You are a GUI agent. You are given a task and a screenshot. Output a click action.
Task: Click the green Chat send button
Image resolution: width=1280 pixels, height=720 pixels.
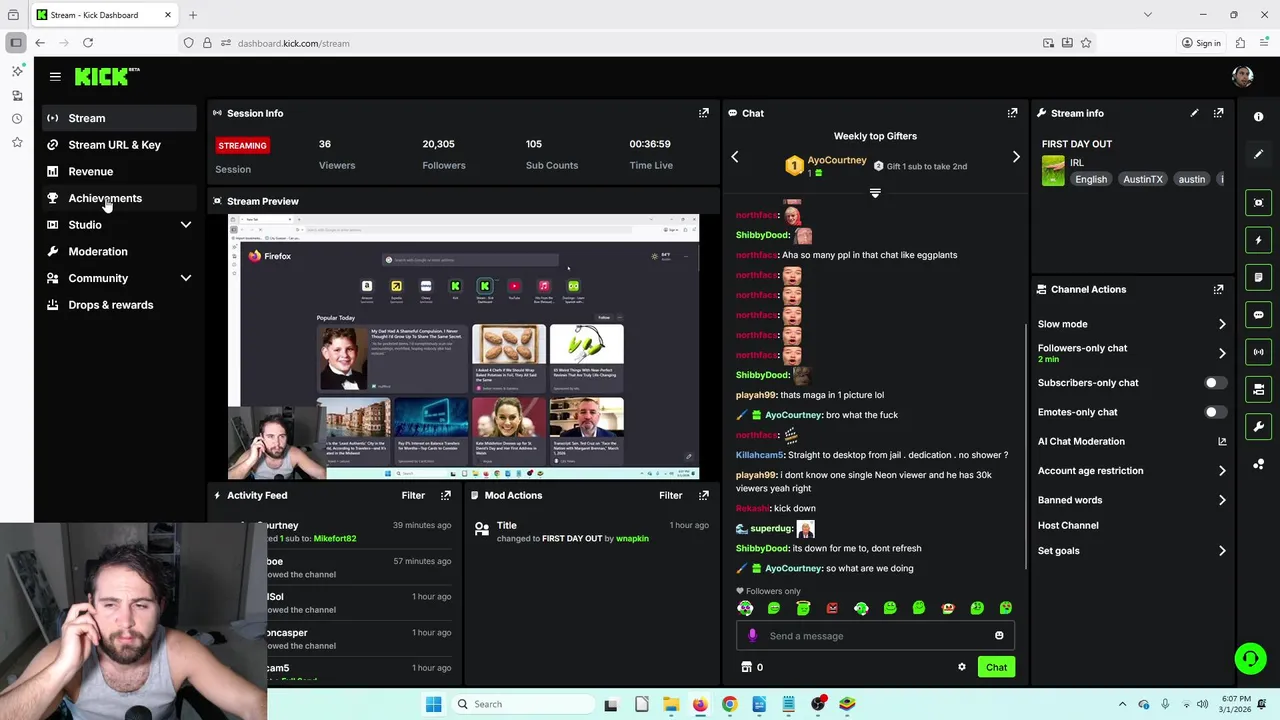(996, 667)
